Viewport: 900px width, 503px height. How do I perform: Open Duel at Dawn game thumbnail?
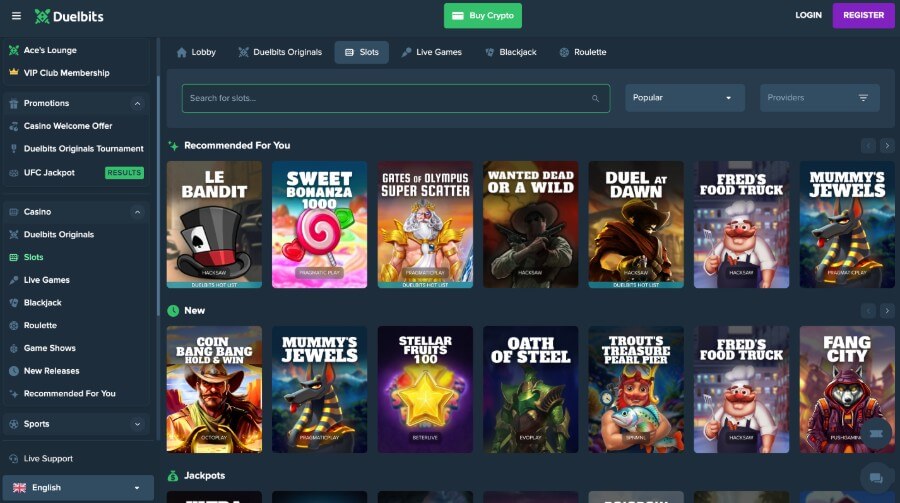pos(636,225)
